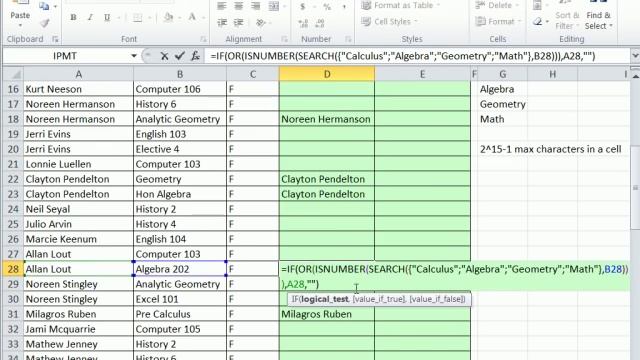Viewport: 640px width, 360px height.
Task: Click the Align Text Right icon
Action: click(256, 6)
